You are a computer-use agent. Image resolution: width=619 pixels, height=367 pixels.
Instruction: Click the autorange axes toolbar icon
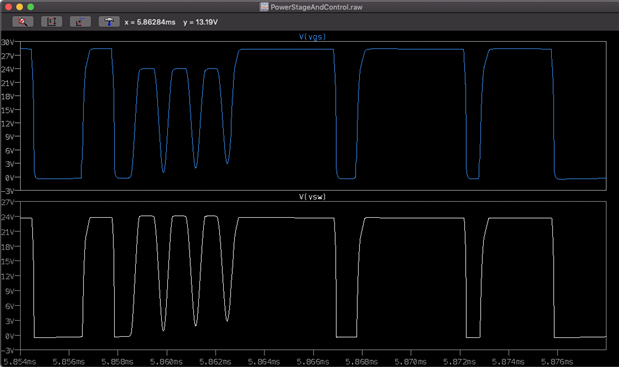pos(51,22)
